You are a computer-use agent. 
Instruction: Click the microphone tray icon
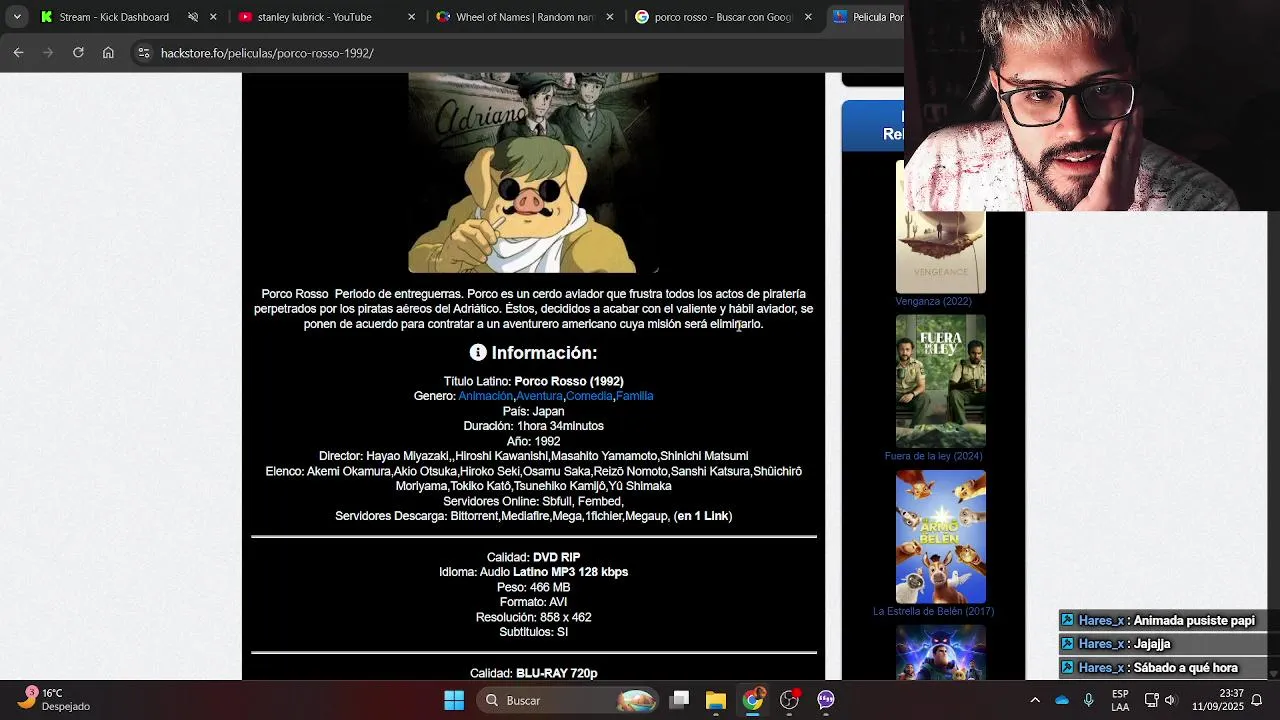tap(1089, 700)
